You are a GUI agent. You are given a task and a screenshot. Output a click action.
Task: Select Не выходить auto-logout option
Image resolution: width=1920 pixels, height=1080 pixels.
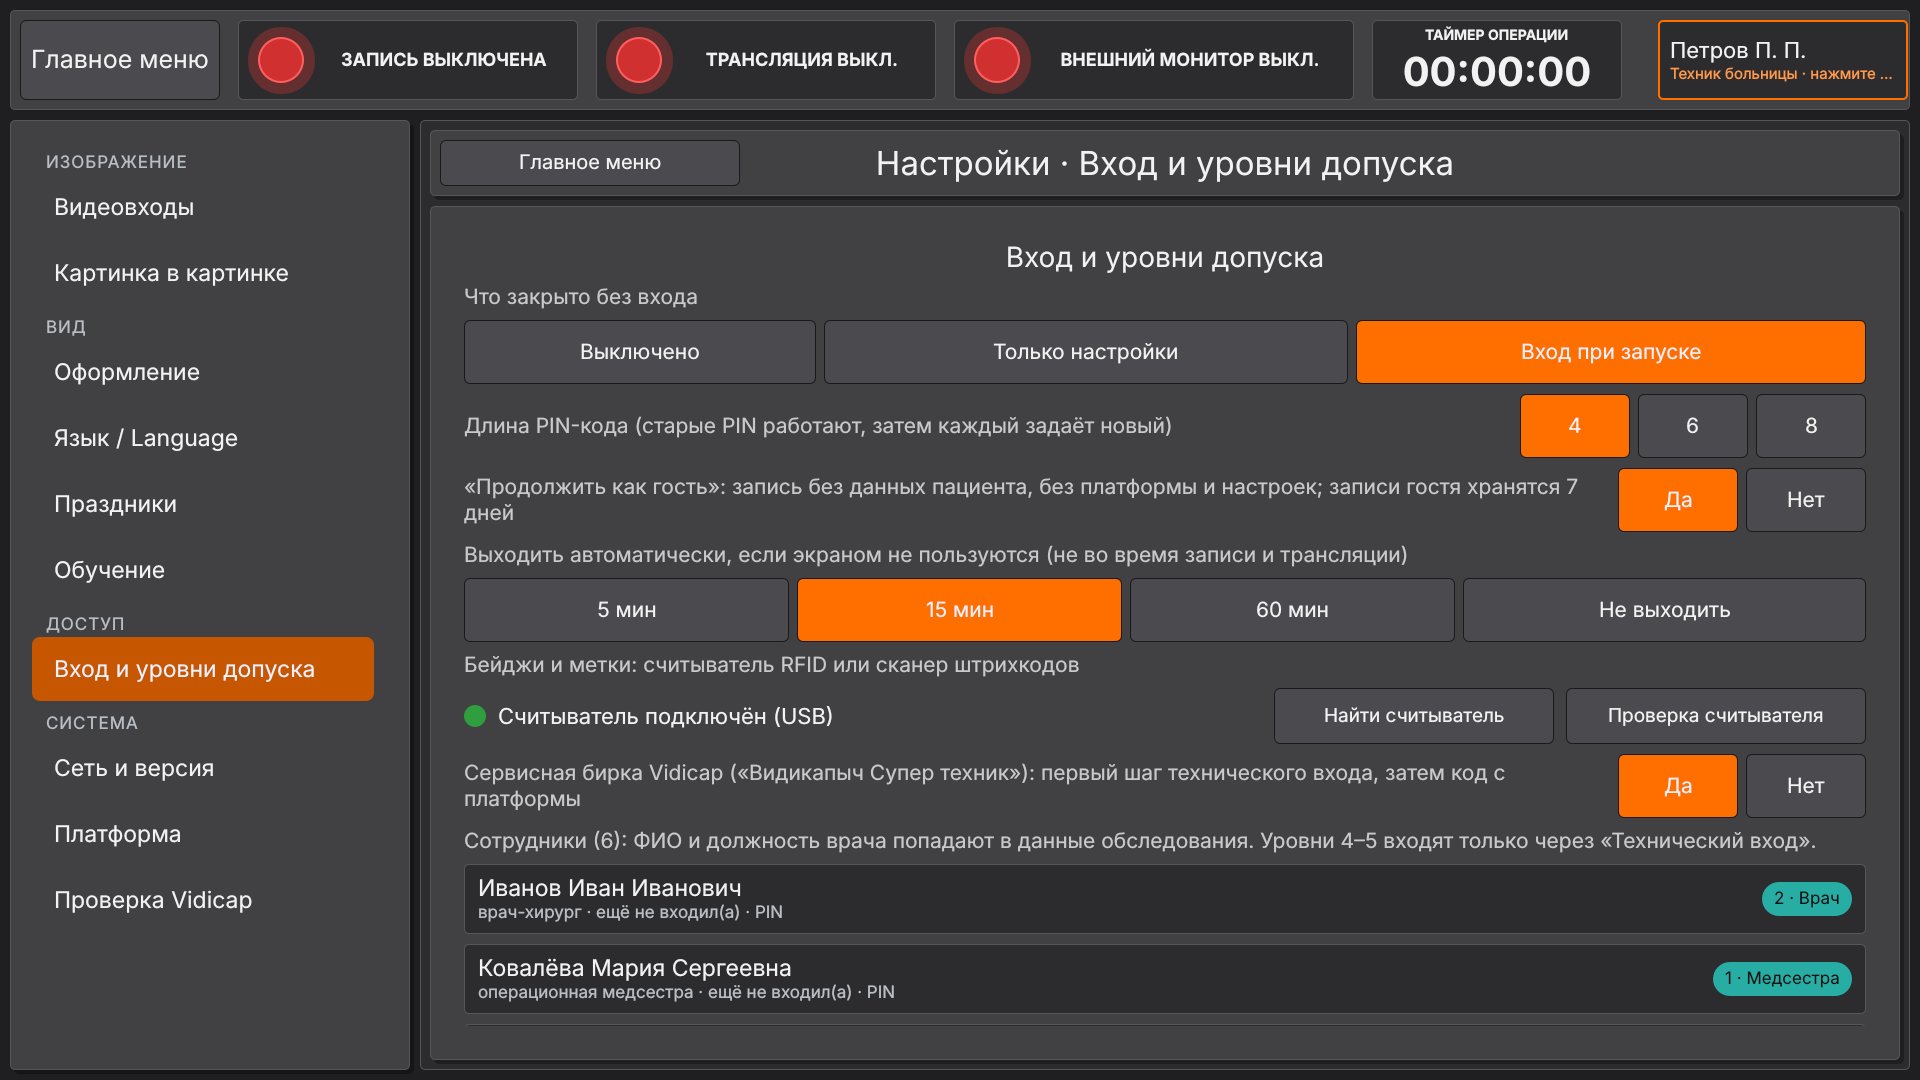click(1665, 610)
